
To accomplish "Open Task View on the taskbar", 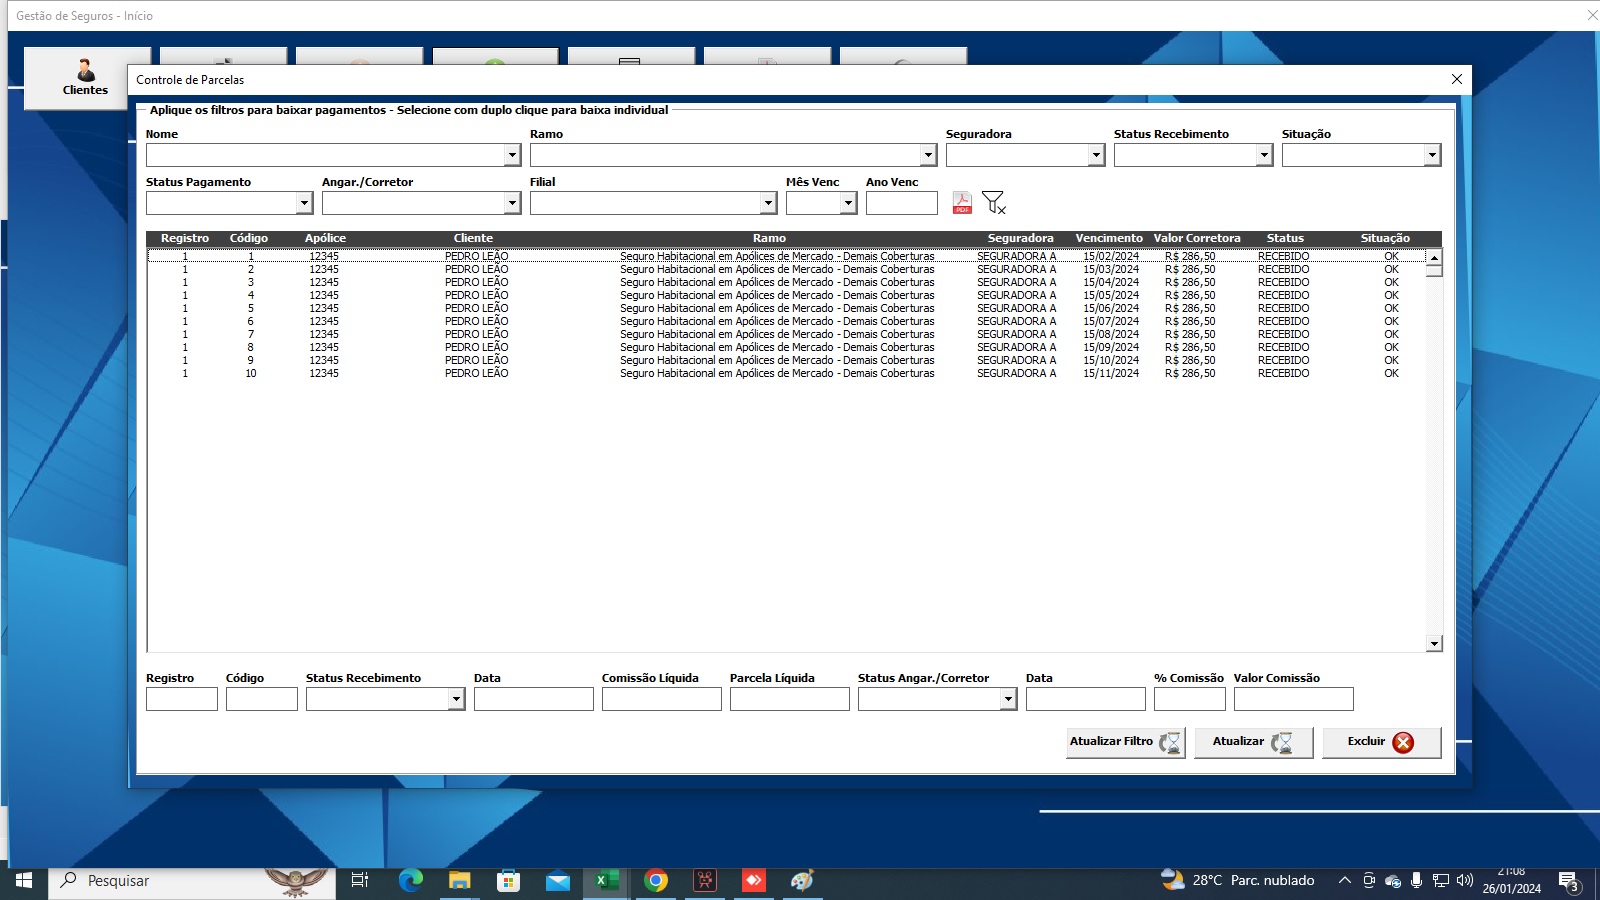I will click(x=360, y=880).
